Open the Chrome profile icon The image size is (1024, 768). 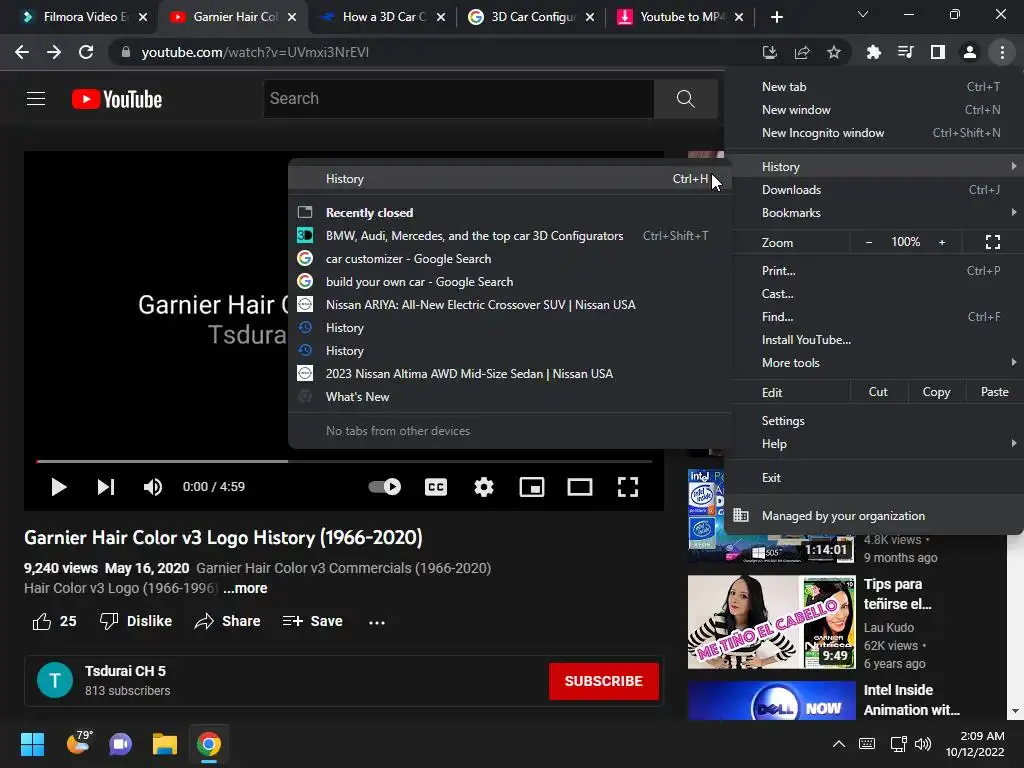pyautogui.click(x=970, y=52)
